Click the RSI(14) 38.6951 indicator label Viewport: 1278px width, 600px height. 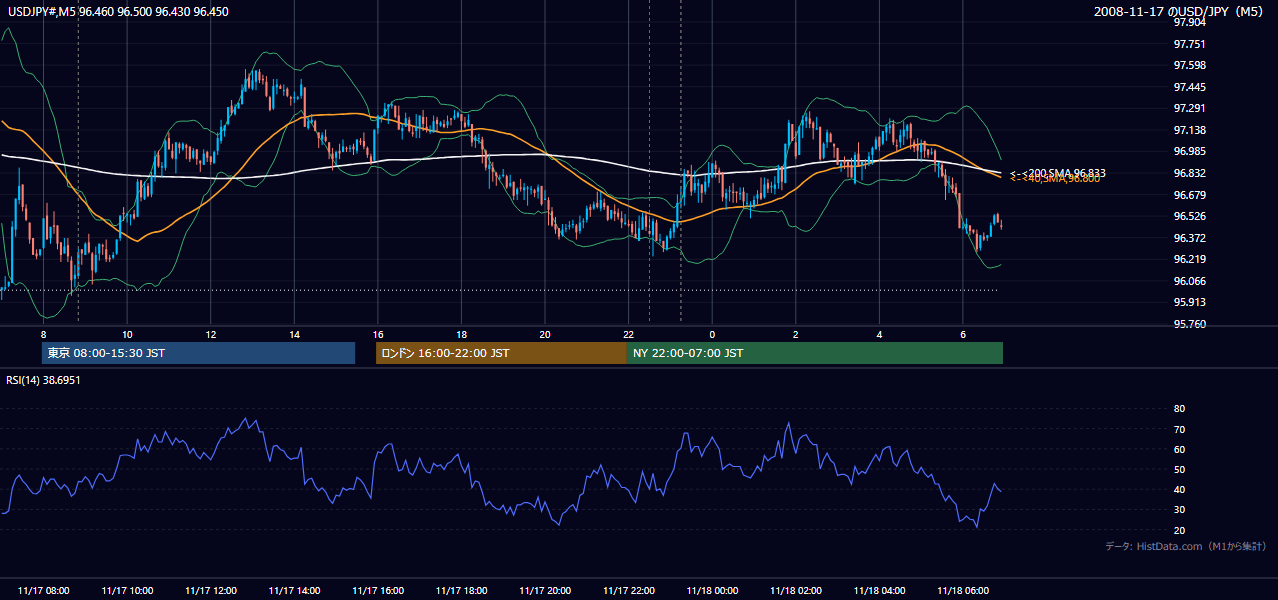[43, 380]
